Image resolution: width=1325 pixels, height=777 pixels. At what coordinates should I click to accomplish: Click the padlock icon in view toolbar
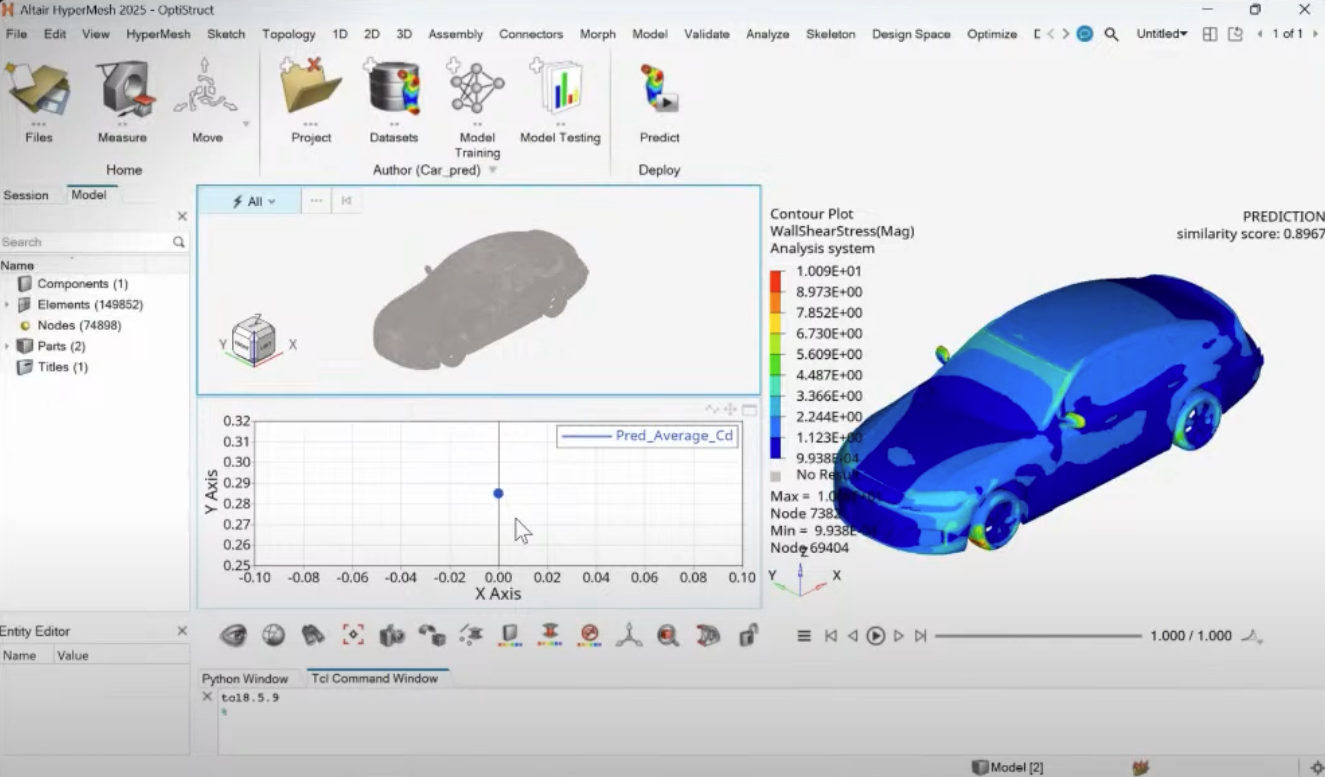click(747, 635)
